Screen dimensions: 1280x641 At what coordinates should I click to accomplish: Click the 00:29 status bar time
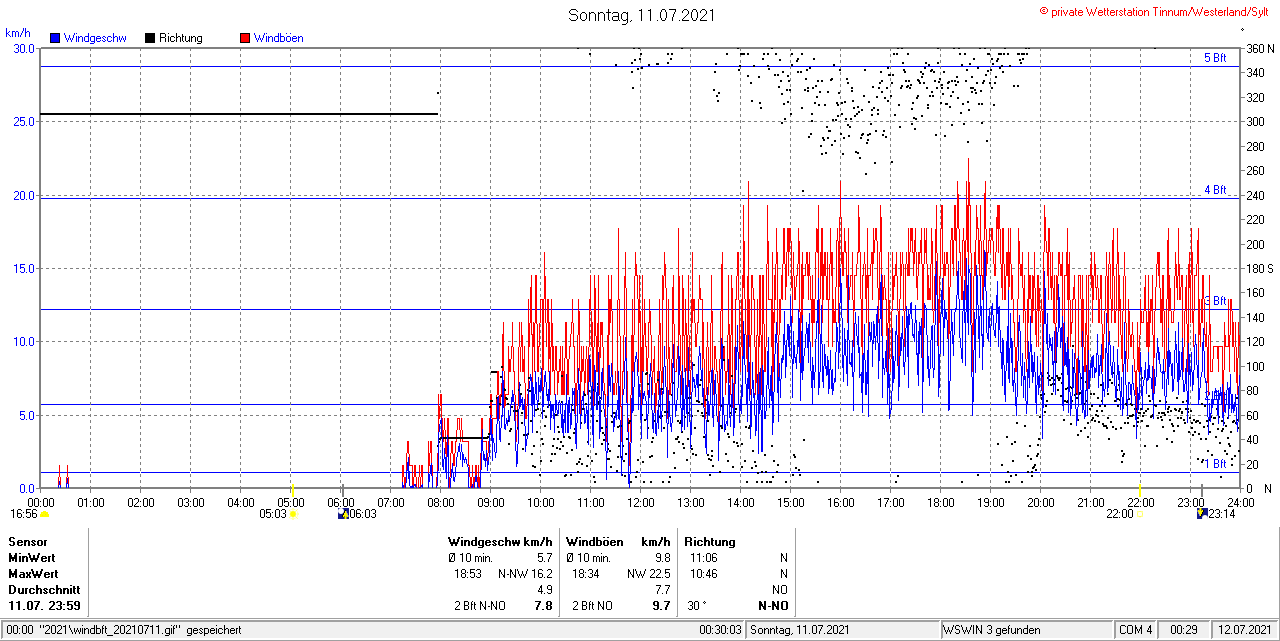click(x=1184, y=630)
